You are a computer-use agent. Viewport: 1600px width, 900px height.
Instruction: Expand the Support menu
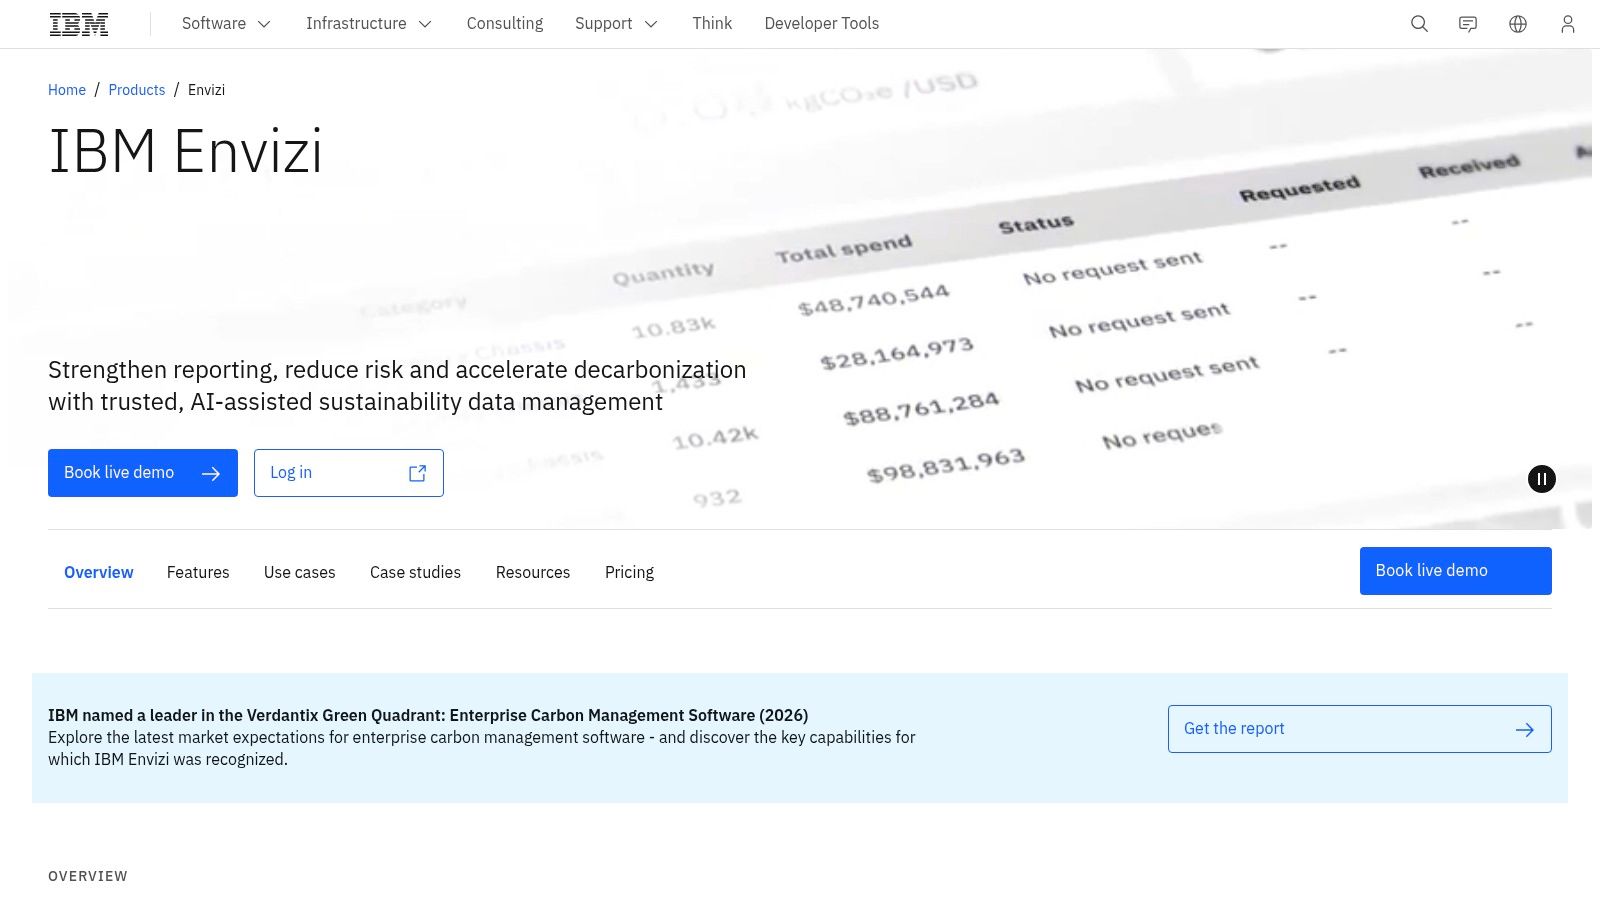[x=616, y=23]
